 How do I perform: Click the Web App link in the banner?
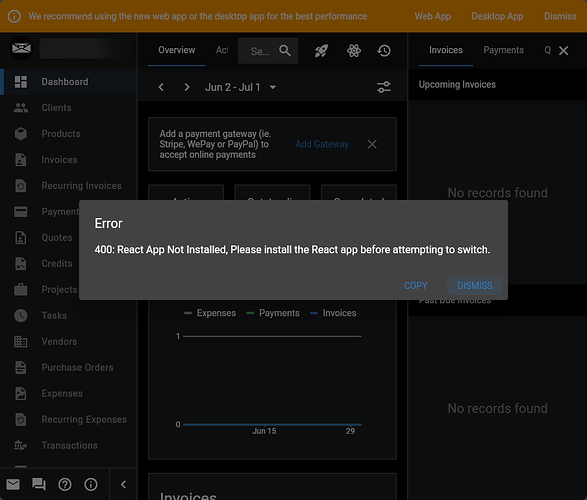coord(432,16)
